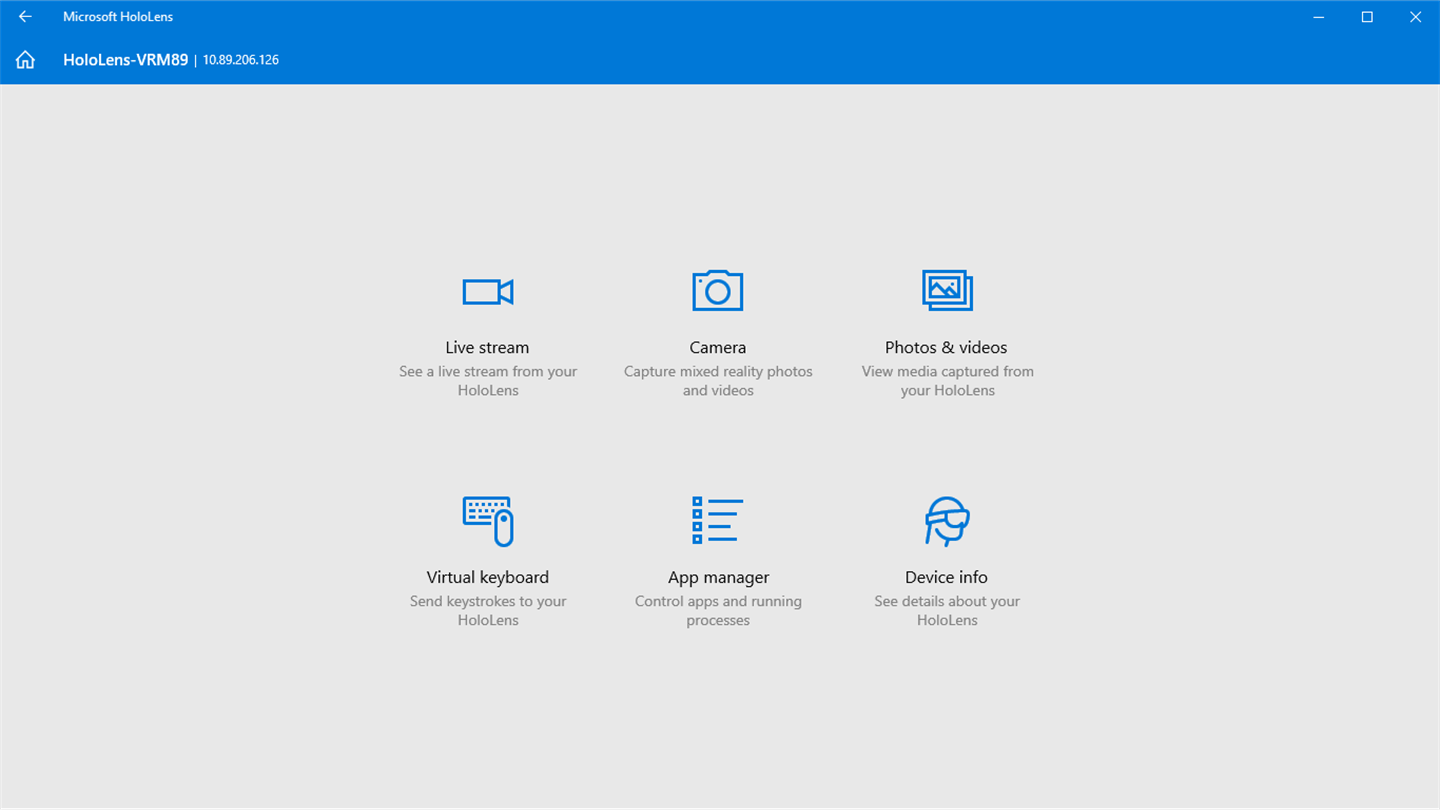Open the Virtual keyboard icon
Screen dimensions: 1440x810
click(x=488, y=521)
